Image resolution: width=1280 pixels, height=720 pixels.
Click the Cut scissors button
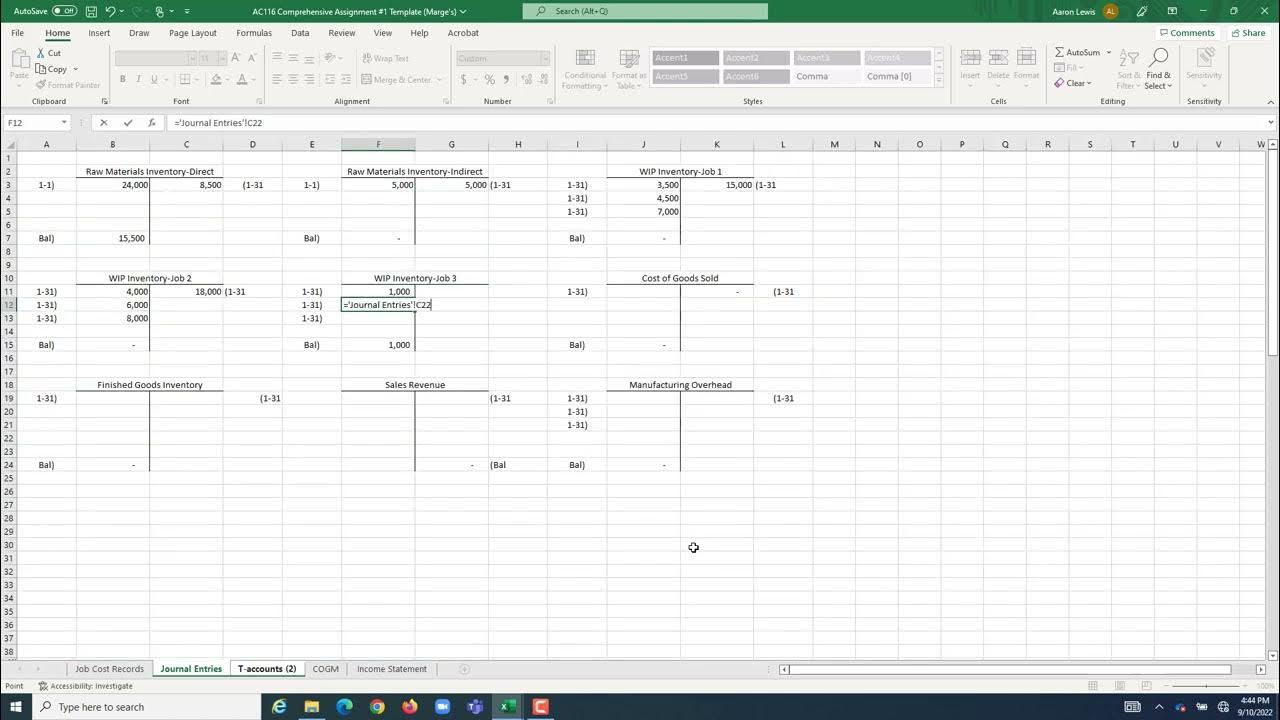49,53
